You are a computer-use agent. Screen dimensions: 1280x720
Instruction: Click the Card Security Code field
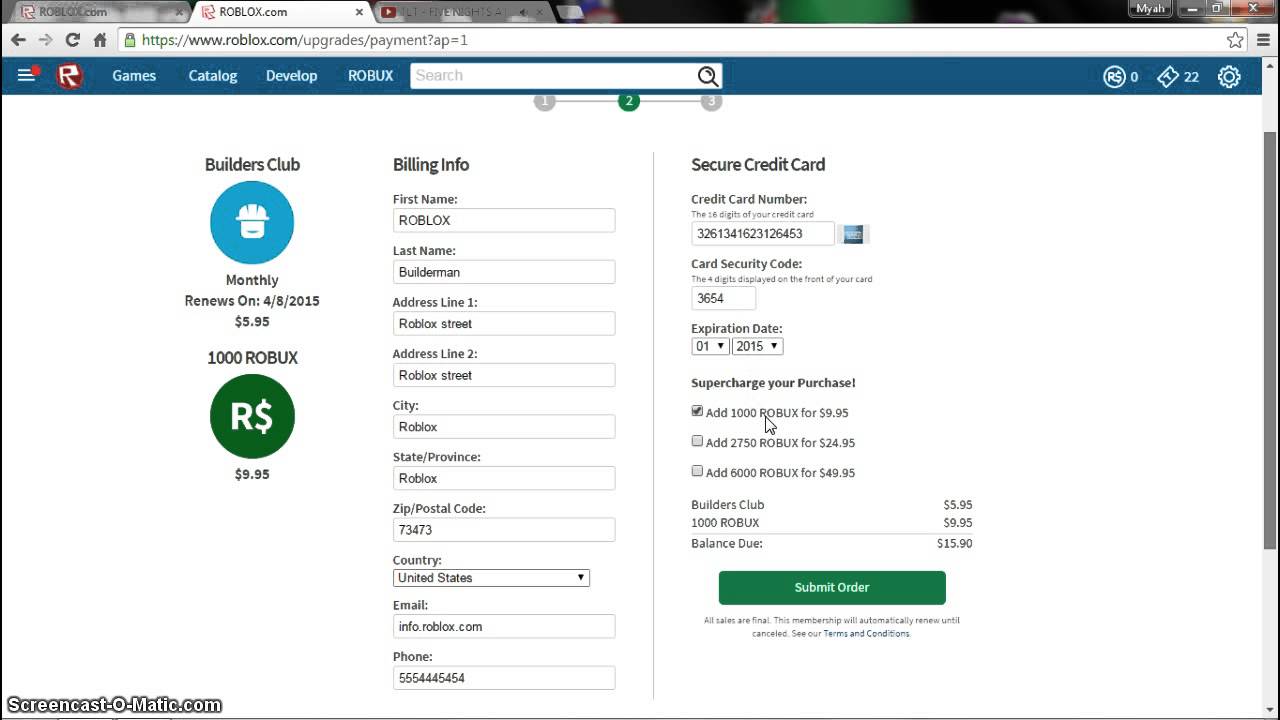[723, 298]
